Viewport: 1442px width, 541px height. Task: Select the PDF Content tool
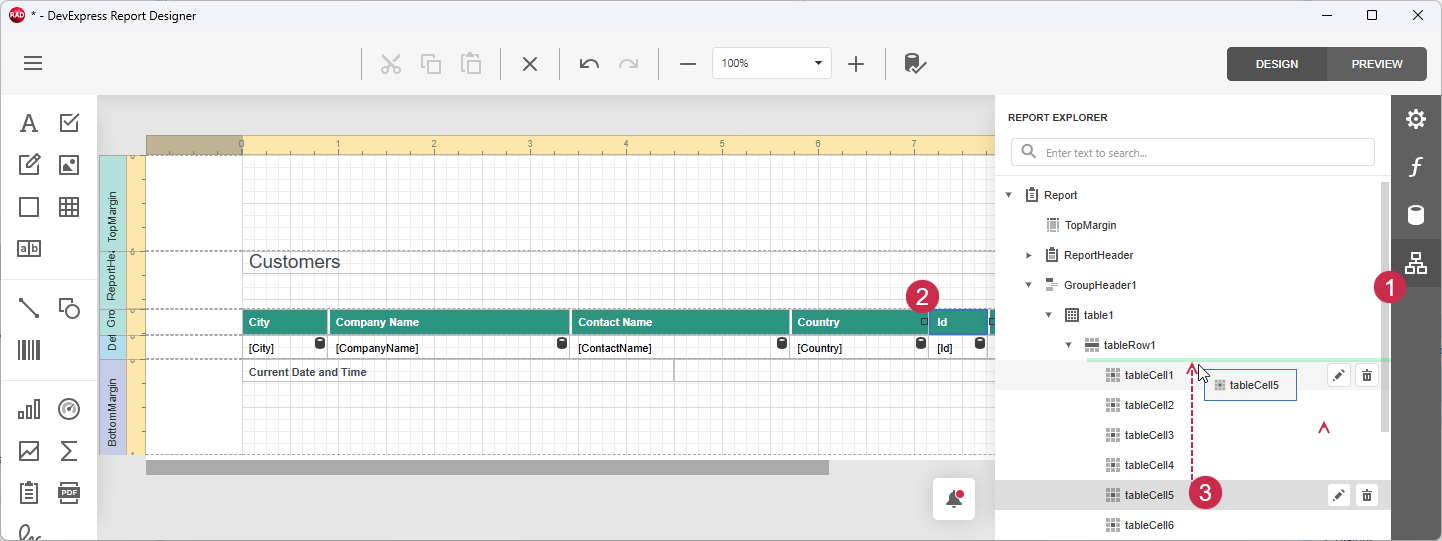click(x=69, y=493)
